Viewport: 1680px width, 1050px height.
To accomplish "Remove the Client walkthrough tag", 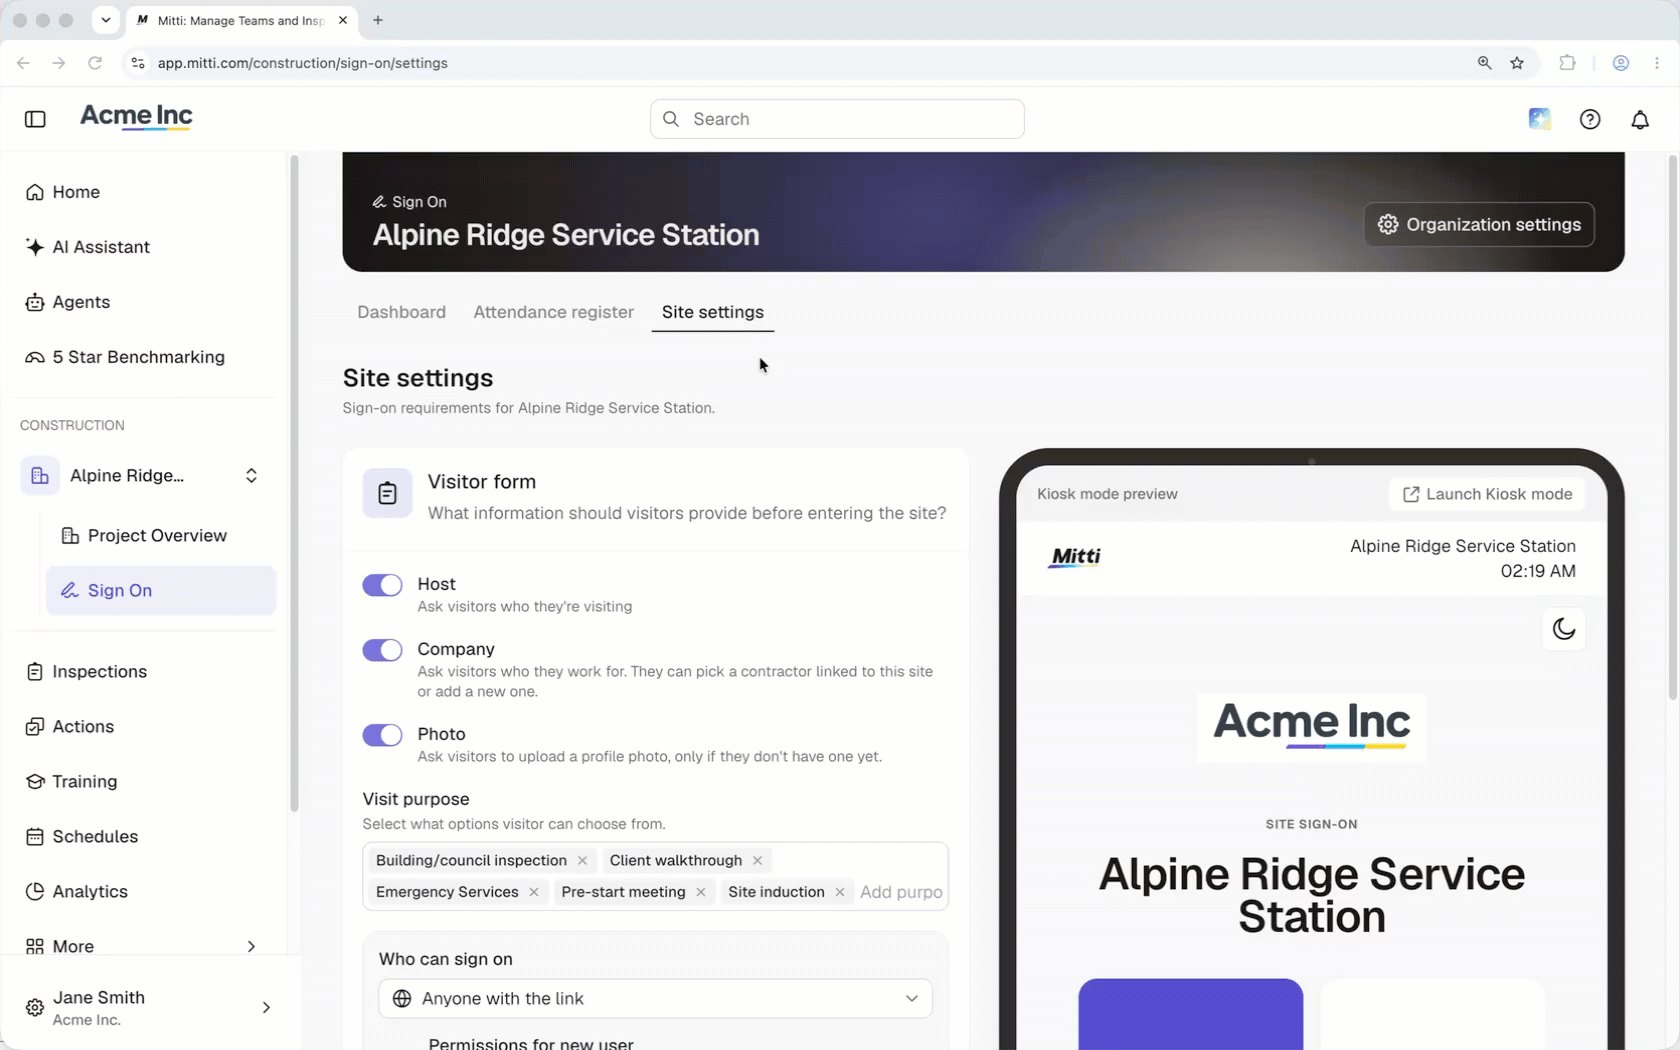I will click(x=757, y=861).
